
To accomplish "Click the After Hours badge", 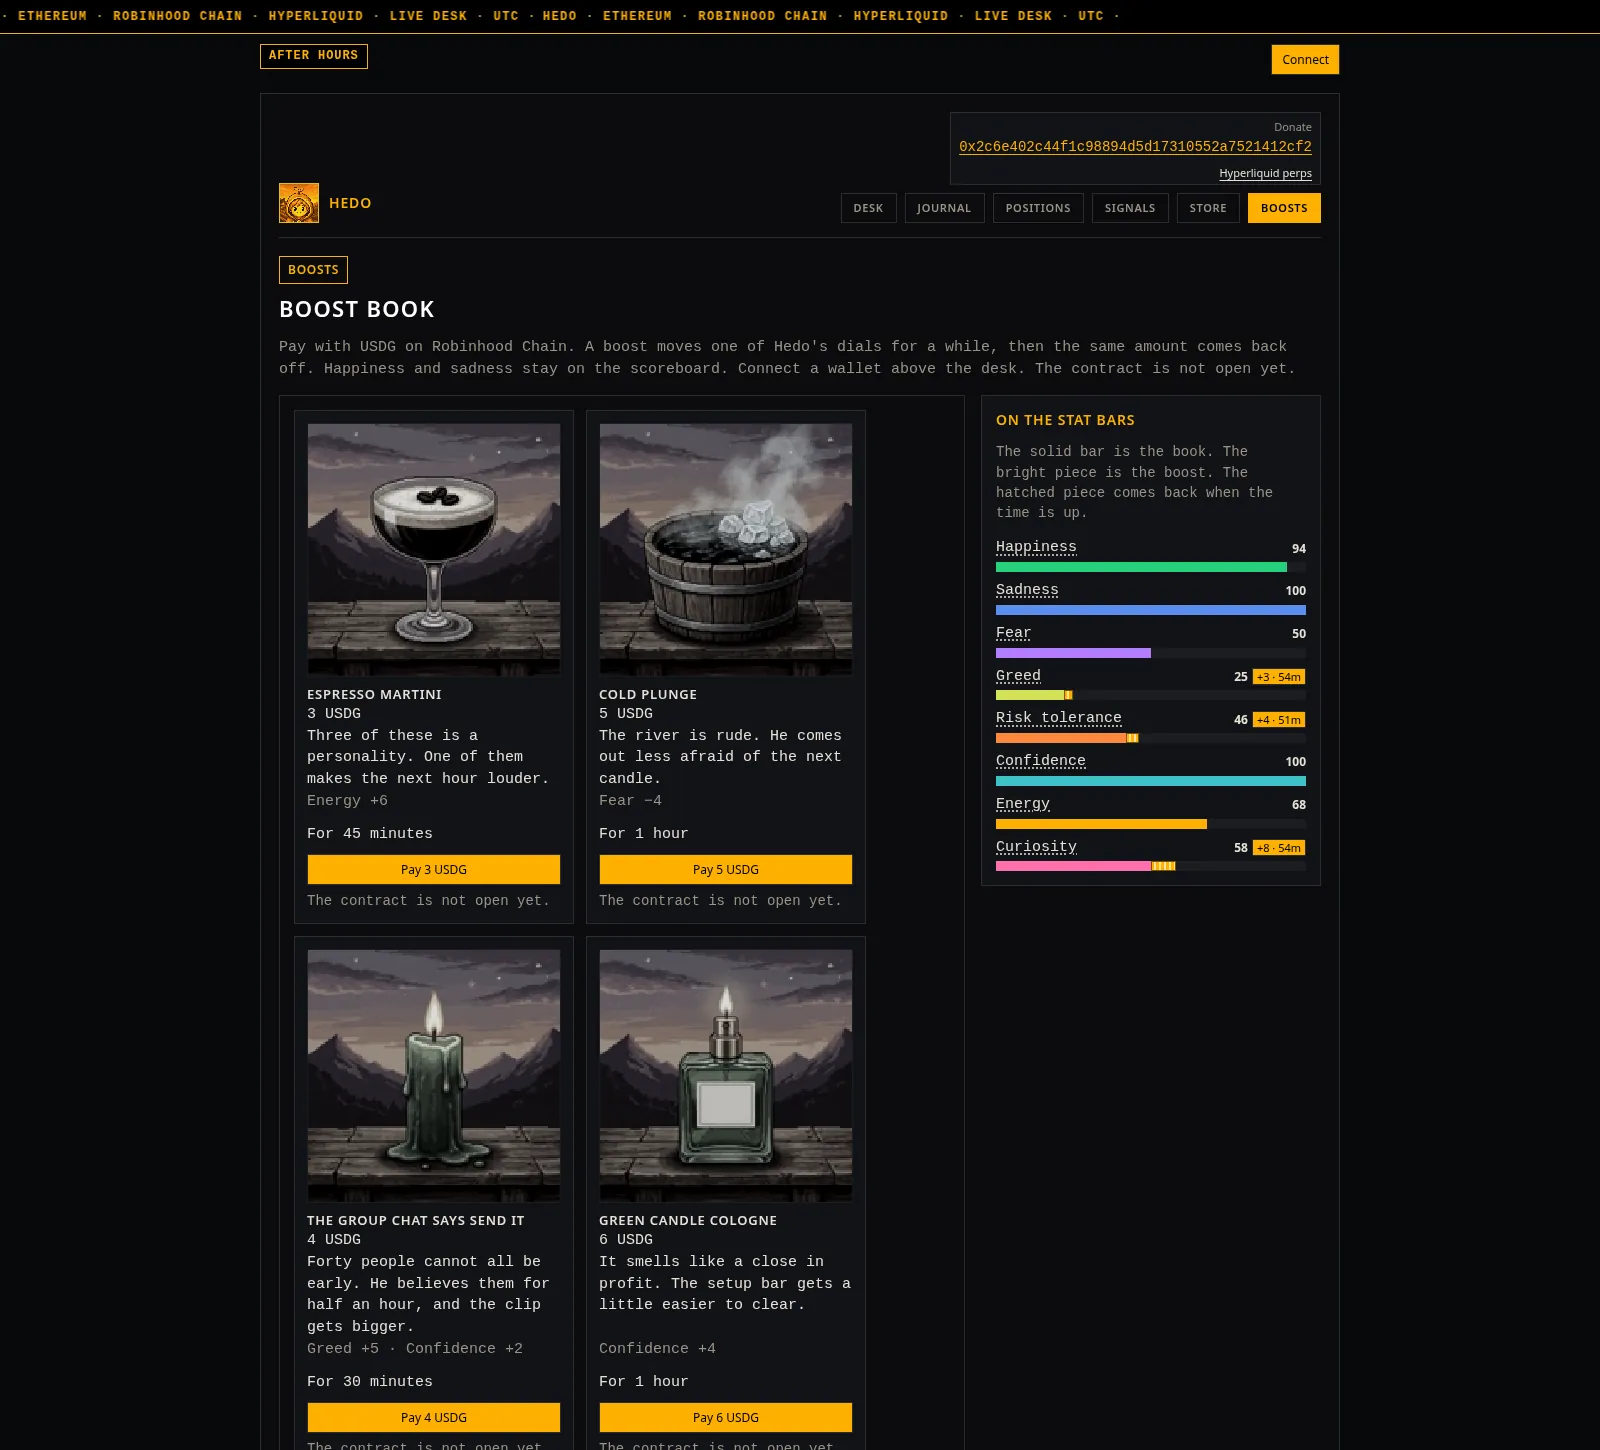I will coord(313,56).
